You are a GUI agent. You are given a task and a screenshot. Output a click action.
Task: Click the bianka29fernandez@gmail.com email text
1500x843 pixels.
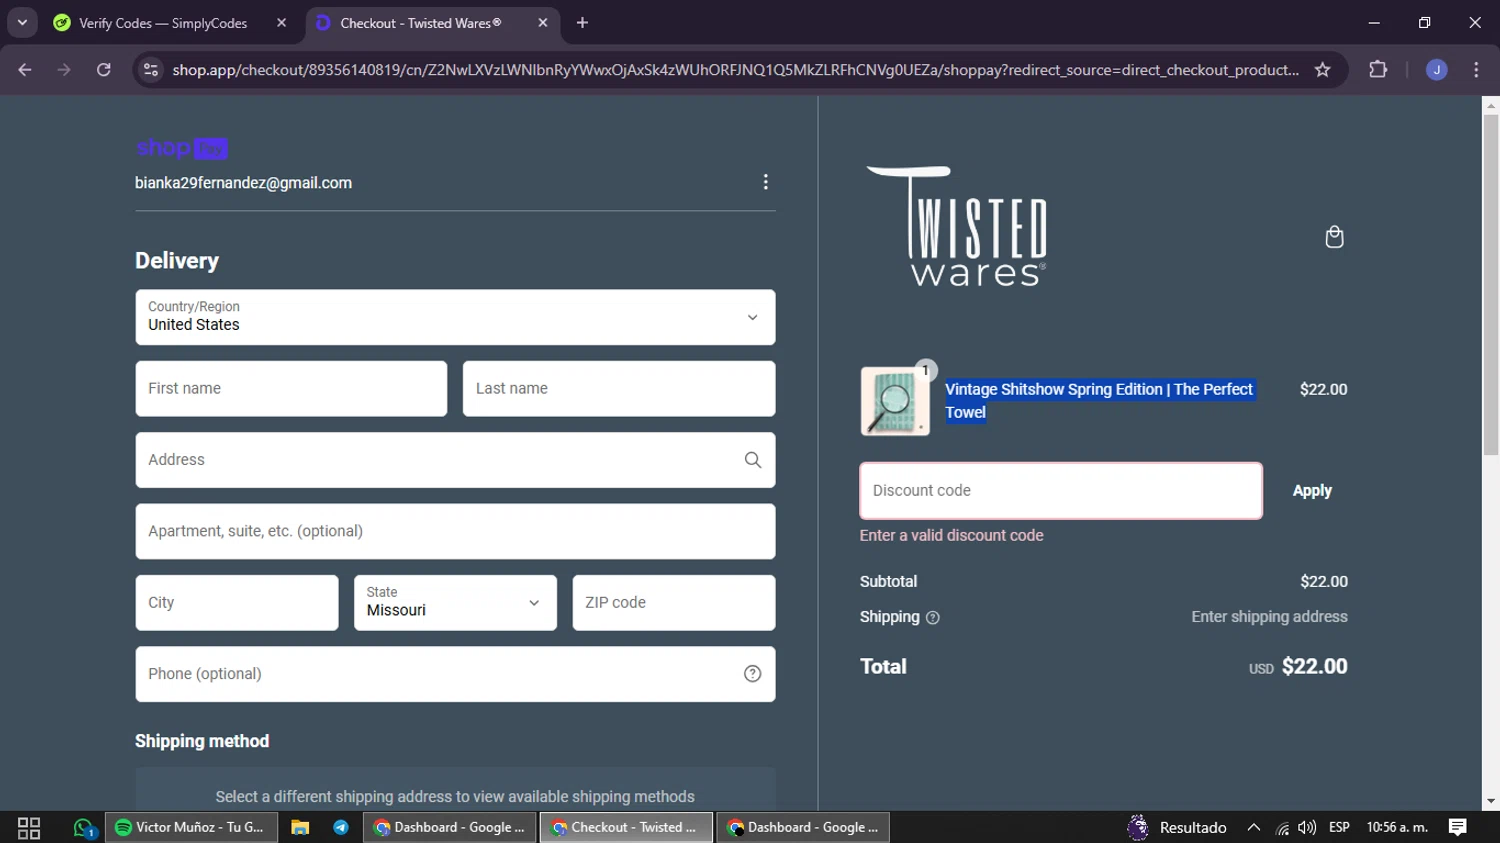(x=243, y=183)
